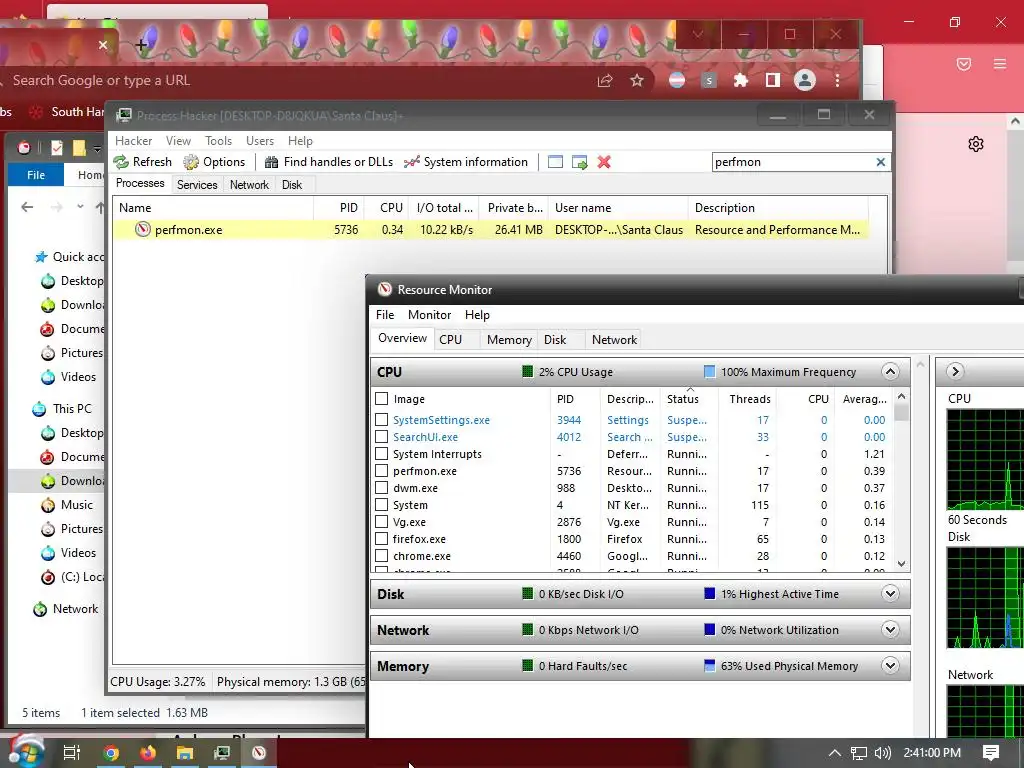Switch to Memory tab in Resource Monitor
Image resolution: width=1024 pixels, height=768 pixels.
509,340
